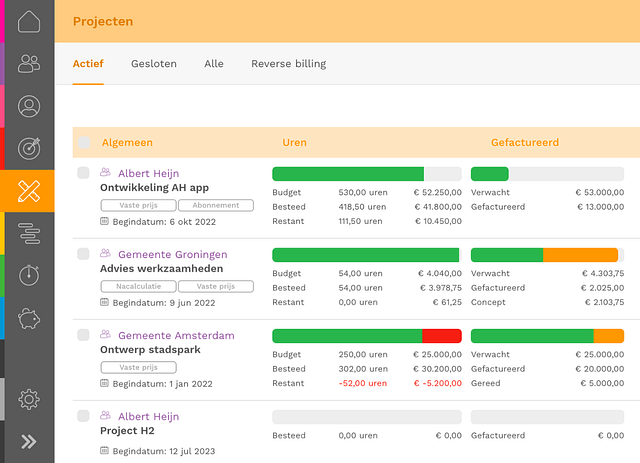
Task: Click group icon beside Gemeente Amsterdam
Action: pyautogui.click(x=105, y=334)
